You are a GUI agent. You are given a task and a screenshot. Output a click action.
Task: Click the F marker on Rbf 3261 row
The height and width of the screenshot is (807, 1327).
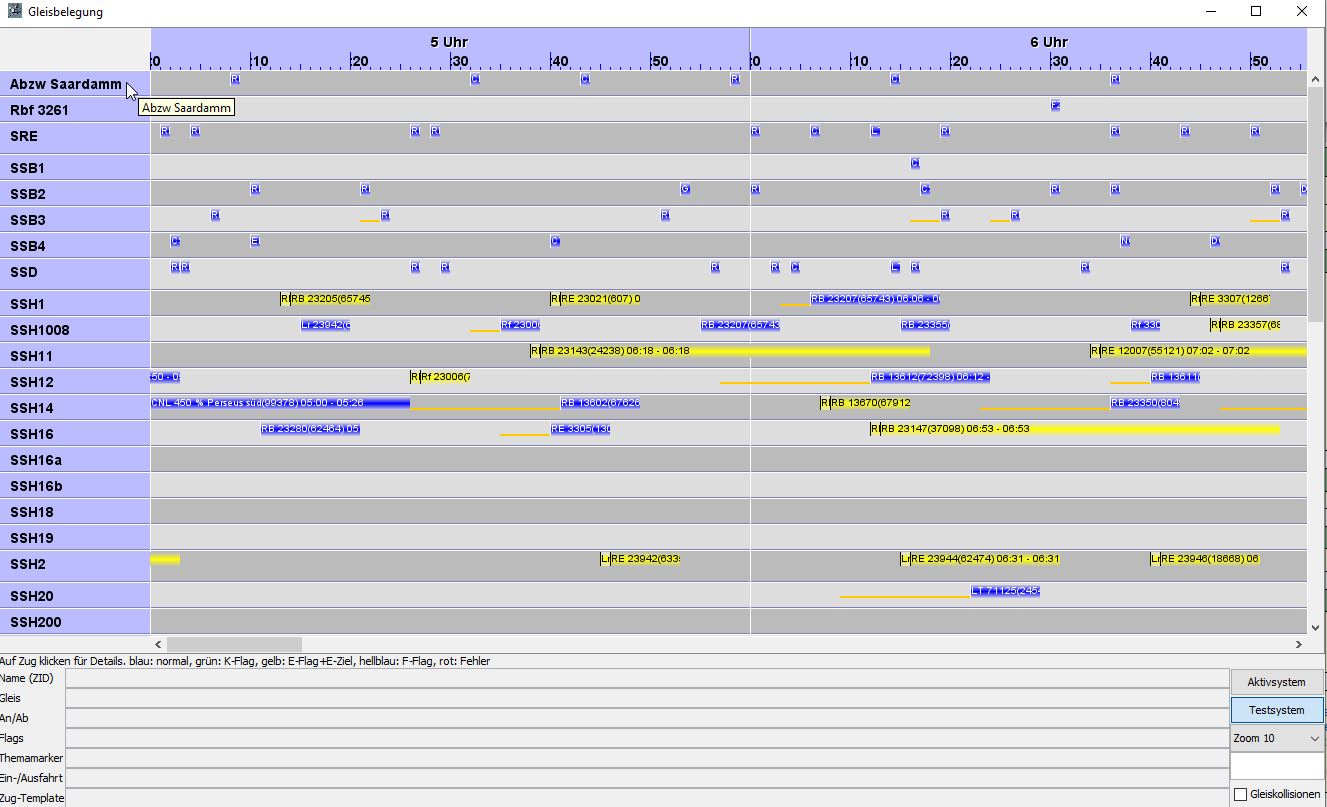click(x=1055, y=105)
